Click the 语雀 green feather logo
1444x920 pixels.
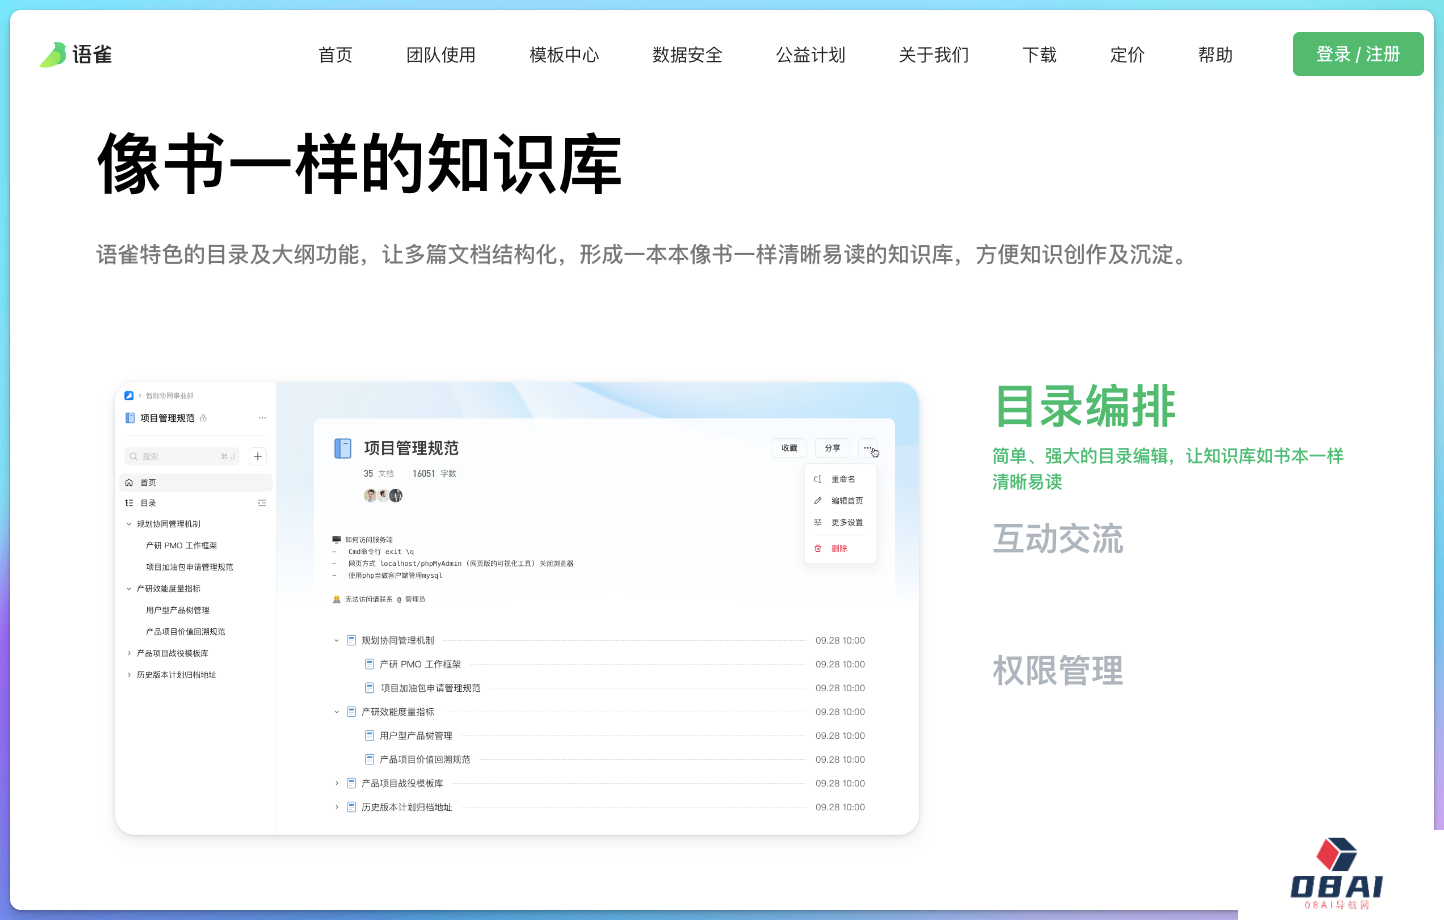pos(53,55)
